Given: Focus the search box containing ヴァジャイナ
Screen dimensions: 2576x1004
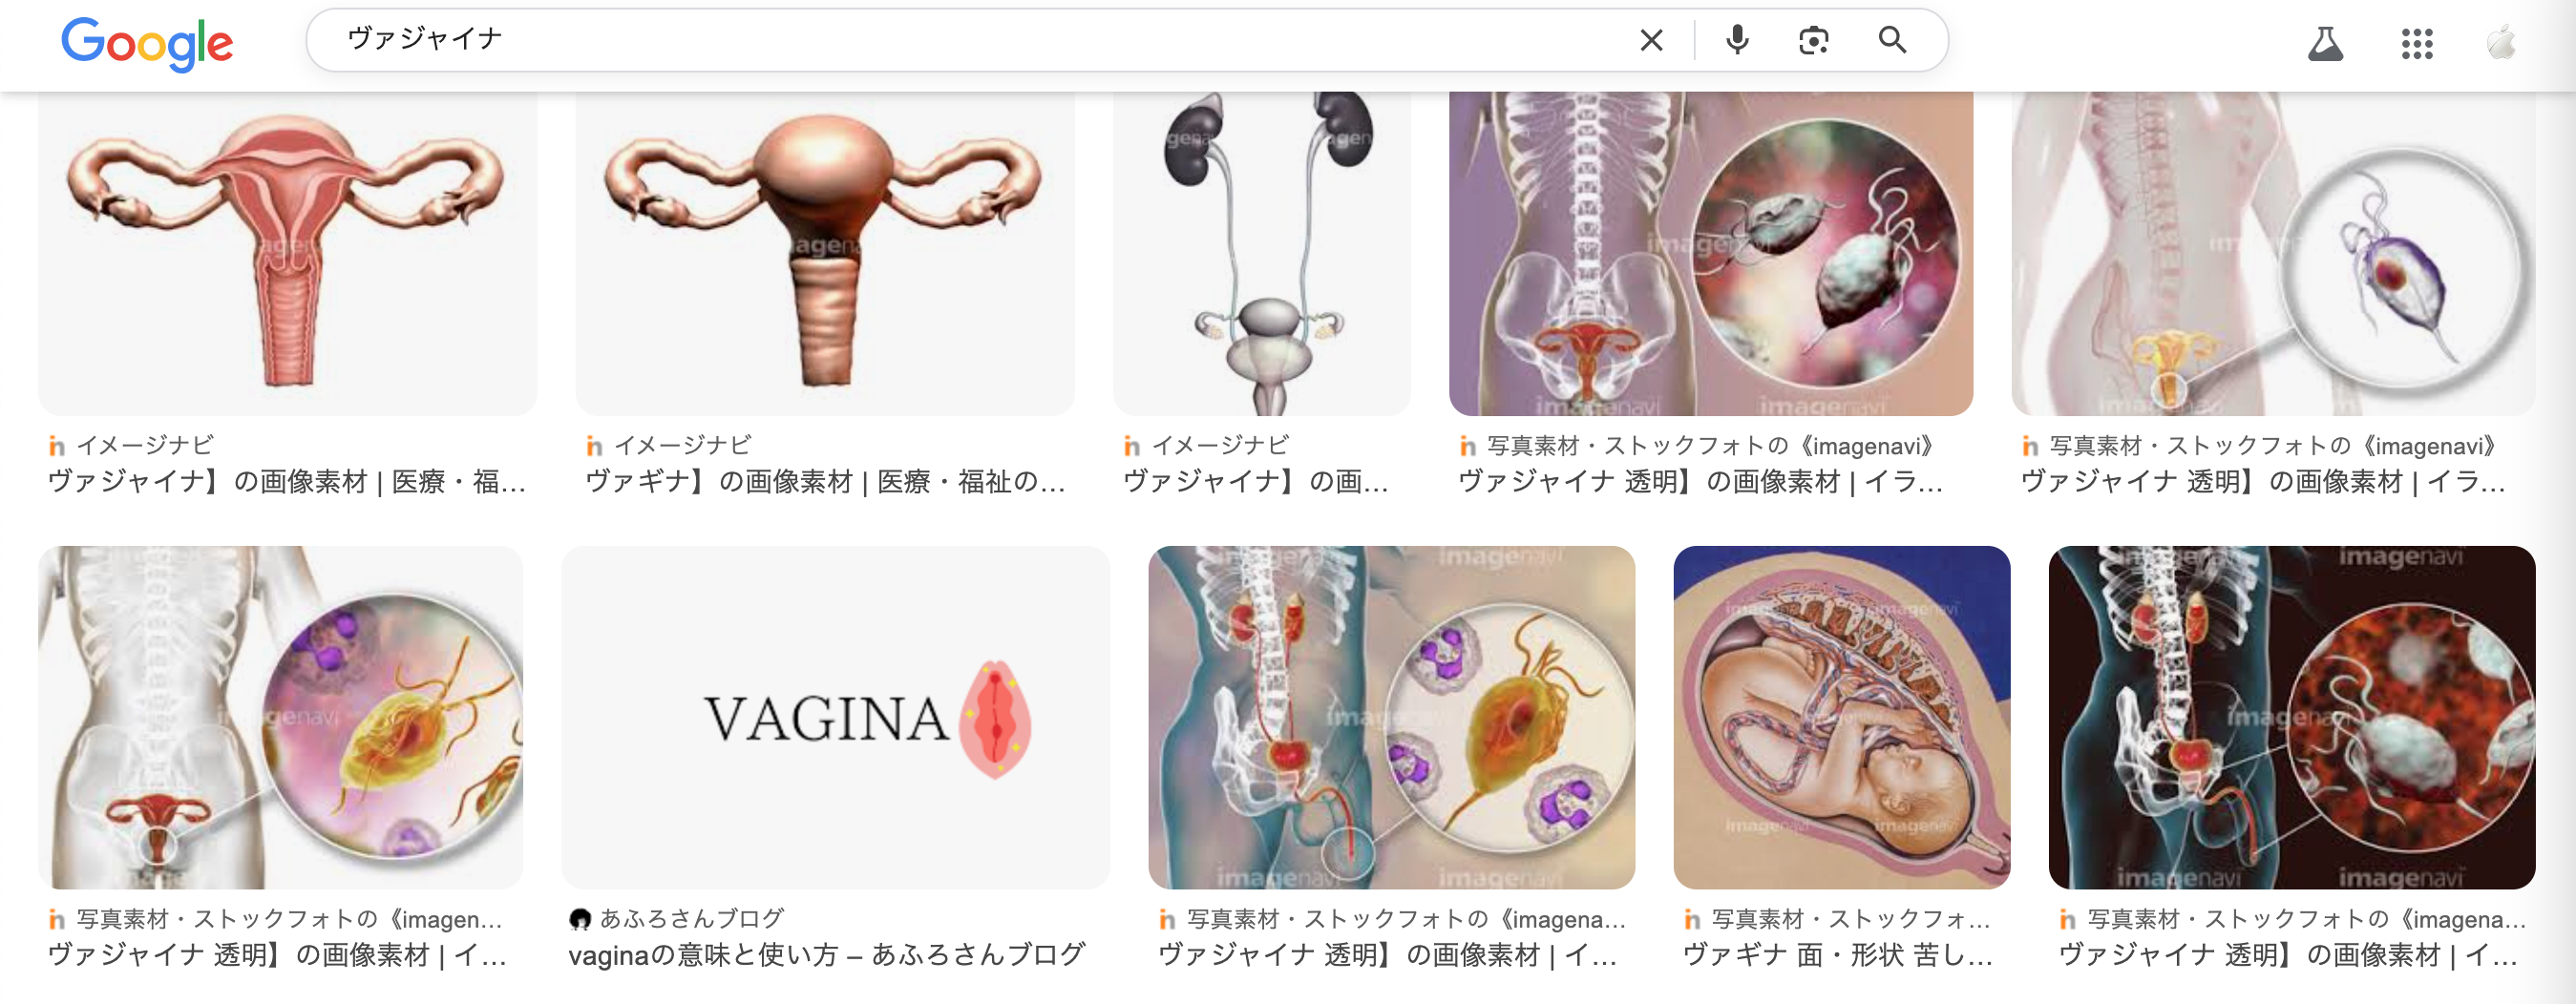Looking at the screenshot, I should [980, 40].
